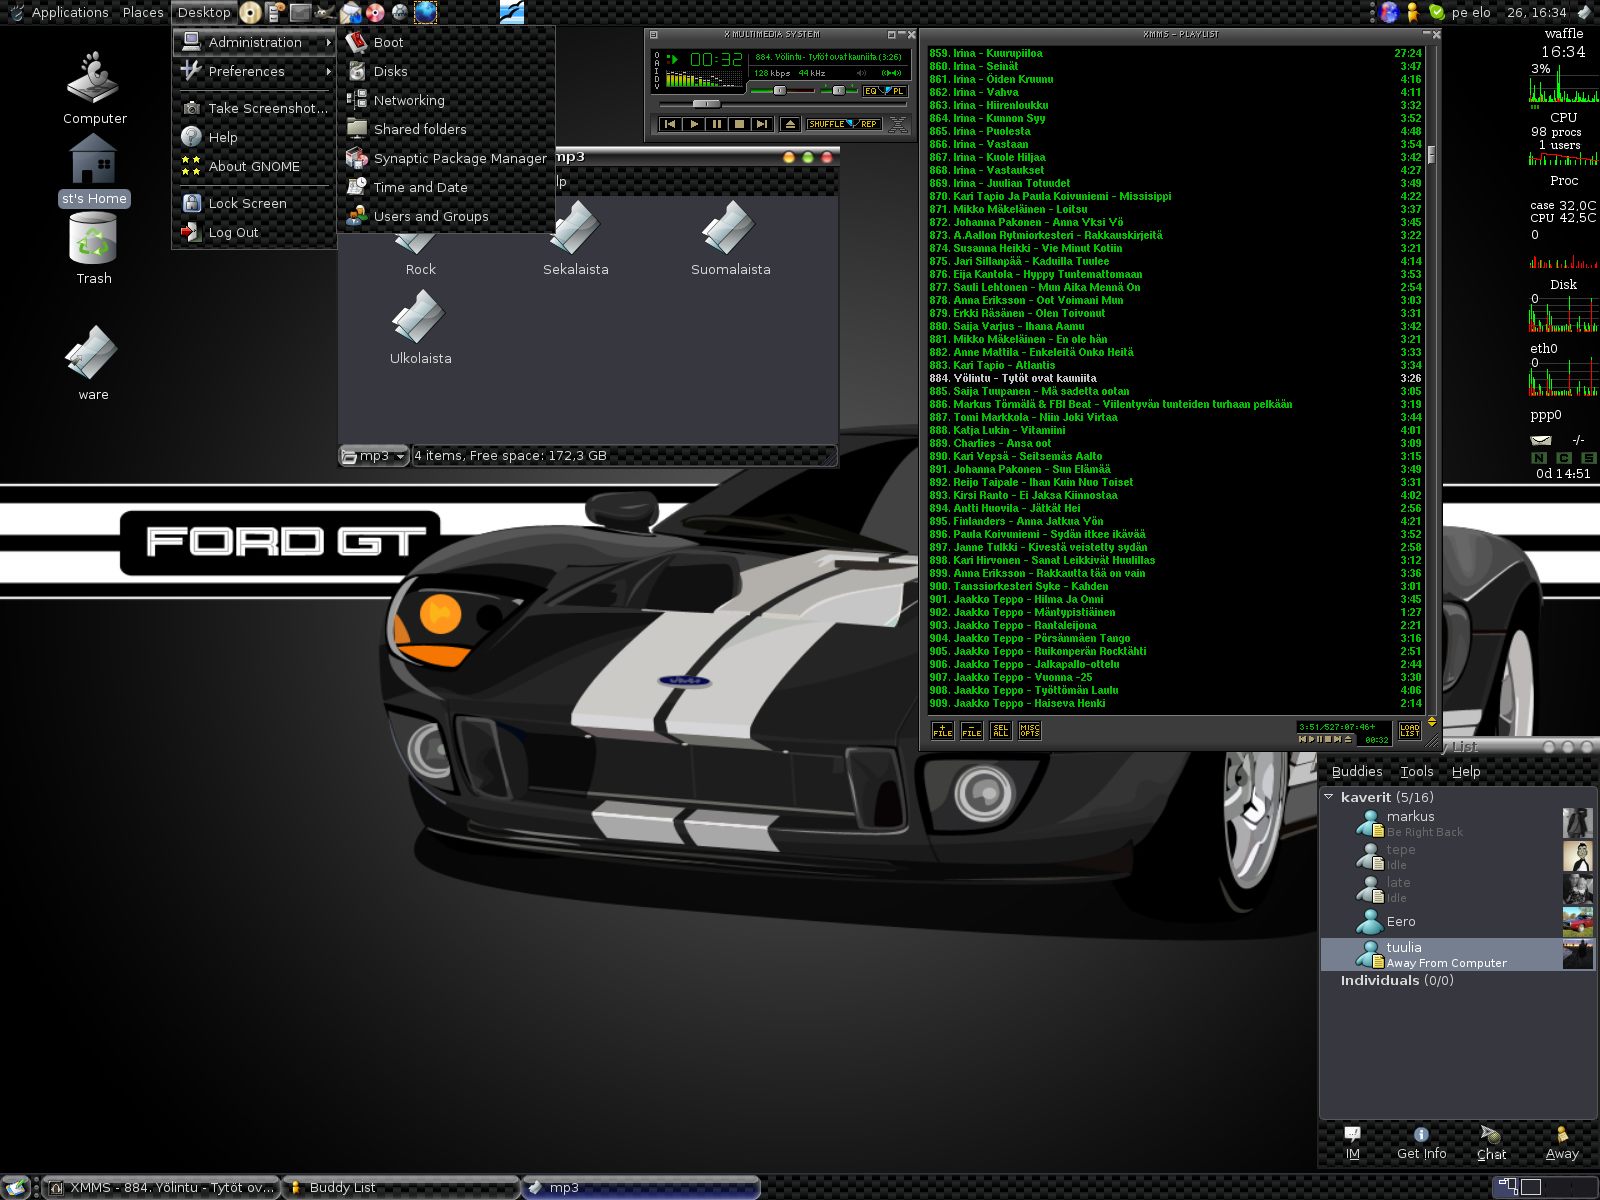Click the XMMS playlist vertical scrollbar handle
This screenshot has height=1200, width=1600.
click(1431, 154)
